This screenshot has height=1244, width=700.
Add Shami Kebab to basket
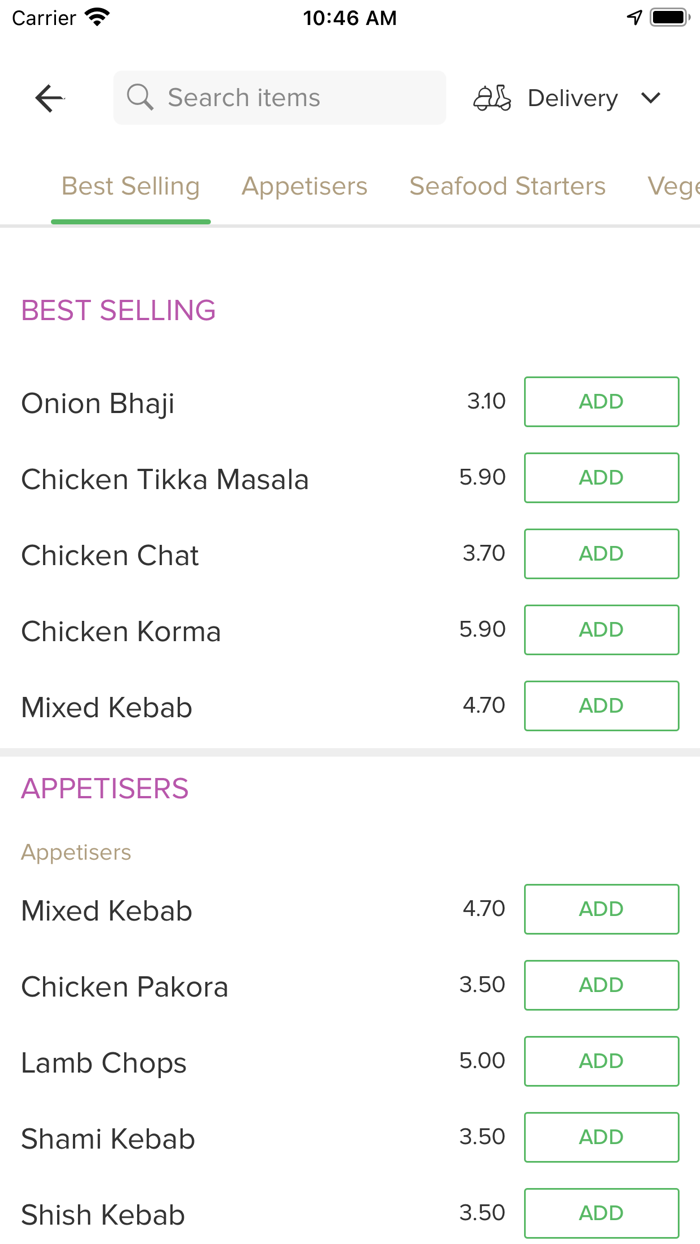pyautogui.click(x=601, y=1137)
